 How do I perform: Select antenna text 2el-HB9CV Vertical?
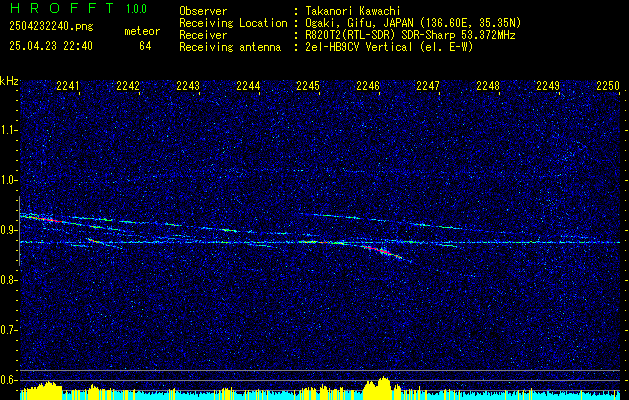click(359, 47)
